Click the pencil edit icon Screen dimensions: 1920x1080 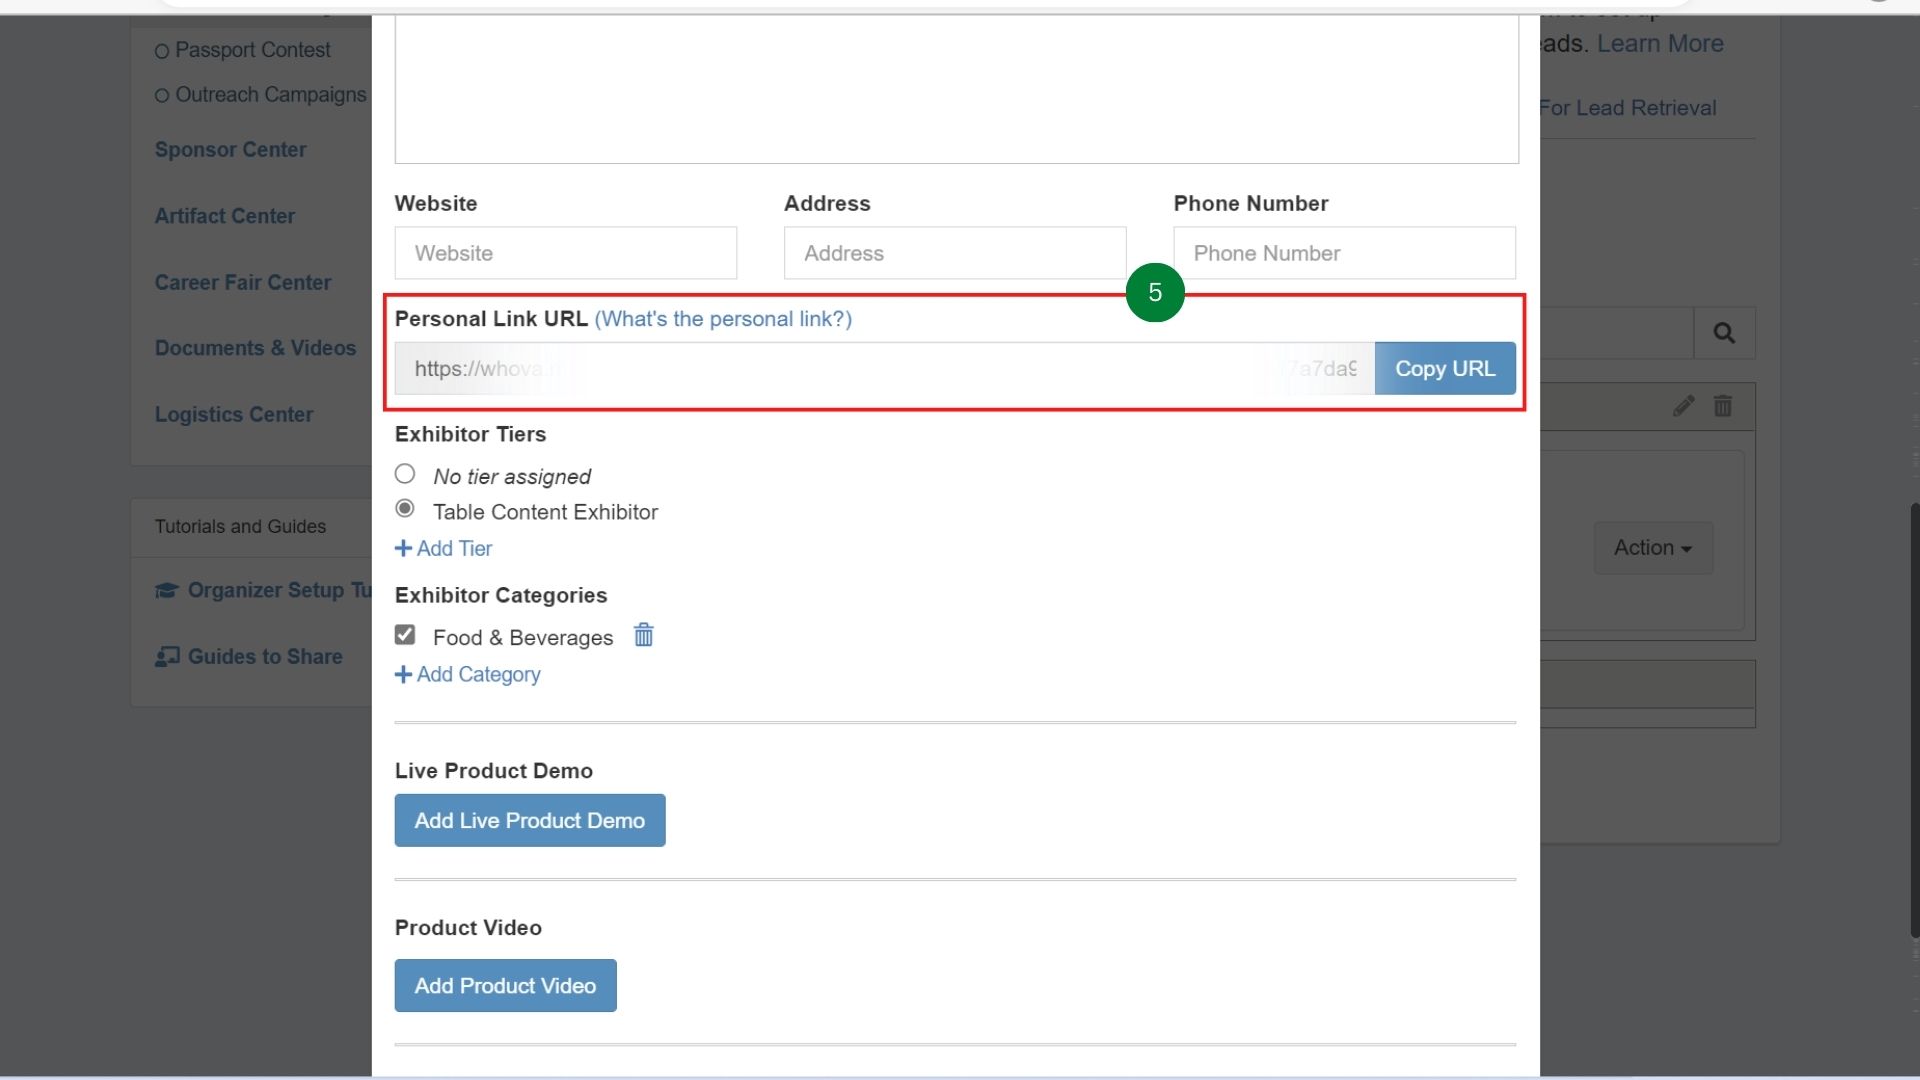tap(1683, 406)
